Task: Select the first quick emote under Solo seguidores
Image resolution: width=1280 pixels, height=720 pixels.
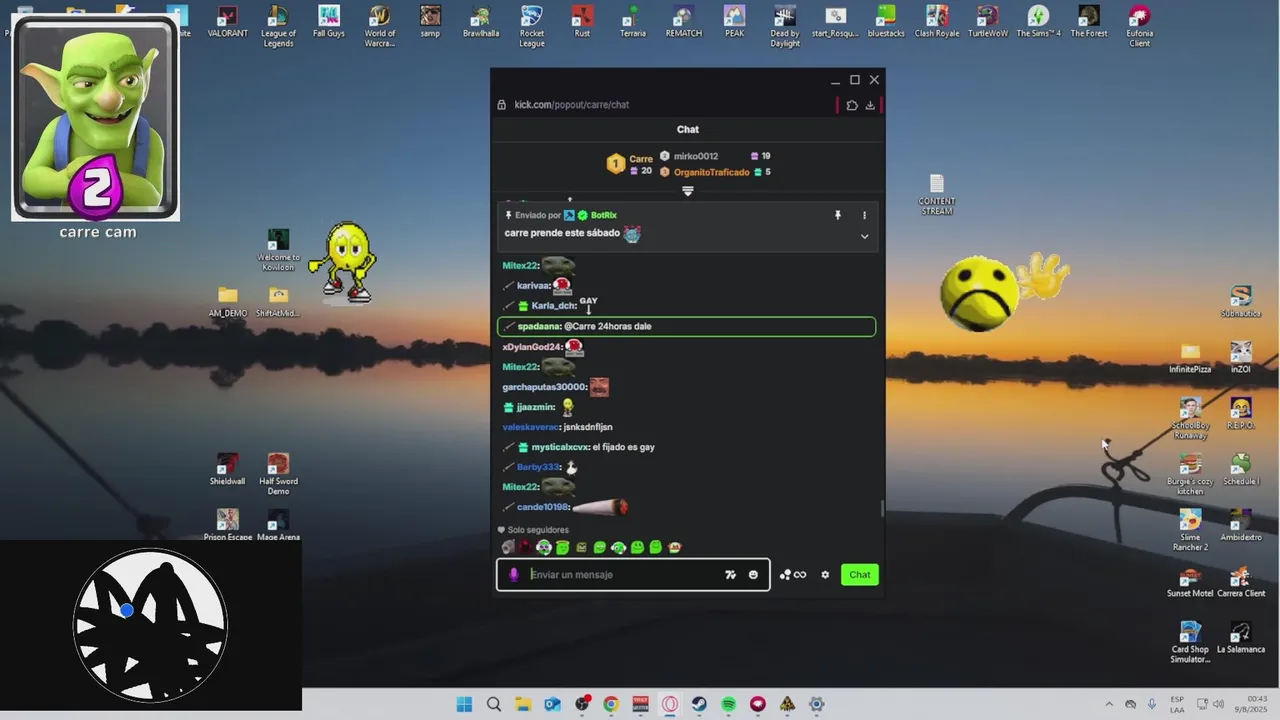Action: 508,548
